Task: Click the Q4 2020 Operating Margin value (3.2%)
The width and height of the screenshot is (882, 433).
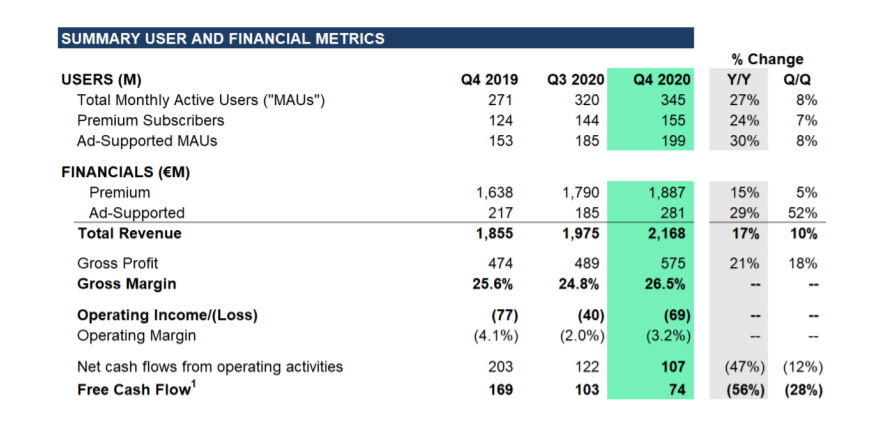Action: pos(664,335)
